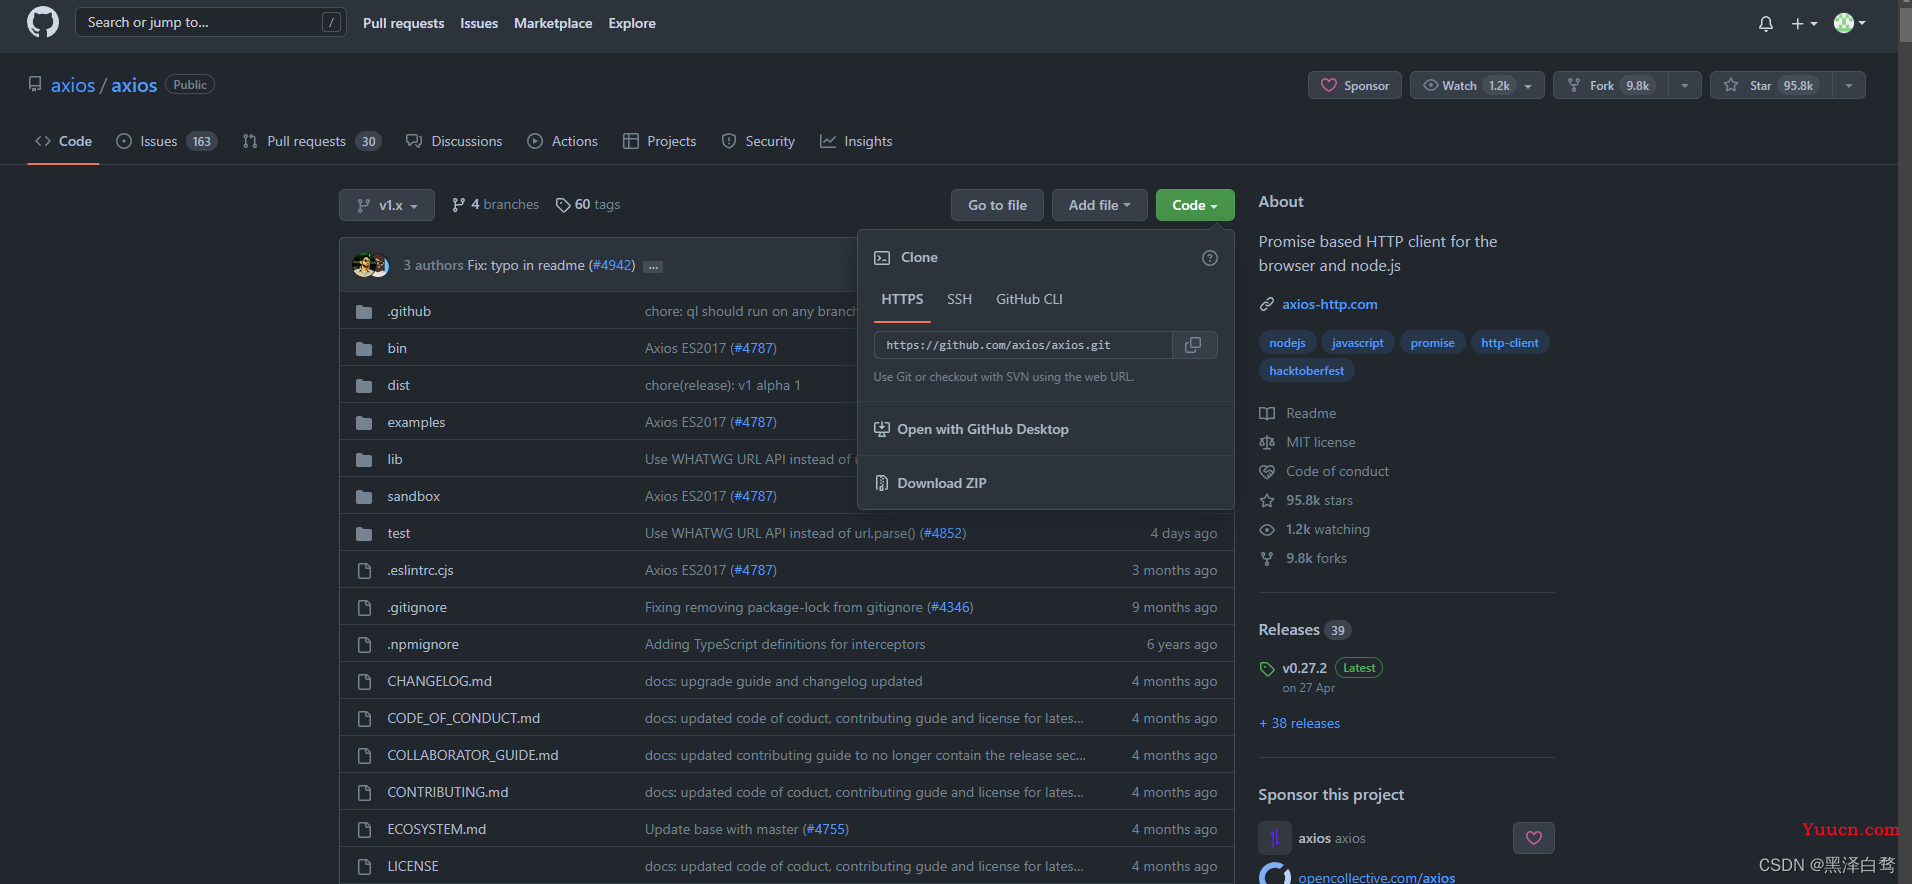1912x884 pixels.
Task: Focus the search or jump to field
Action: (x=210, y=22)
